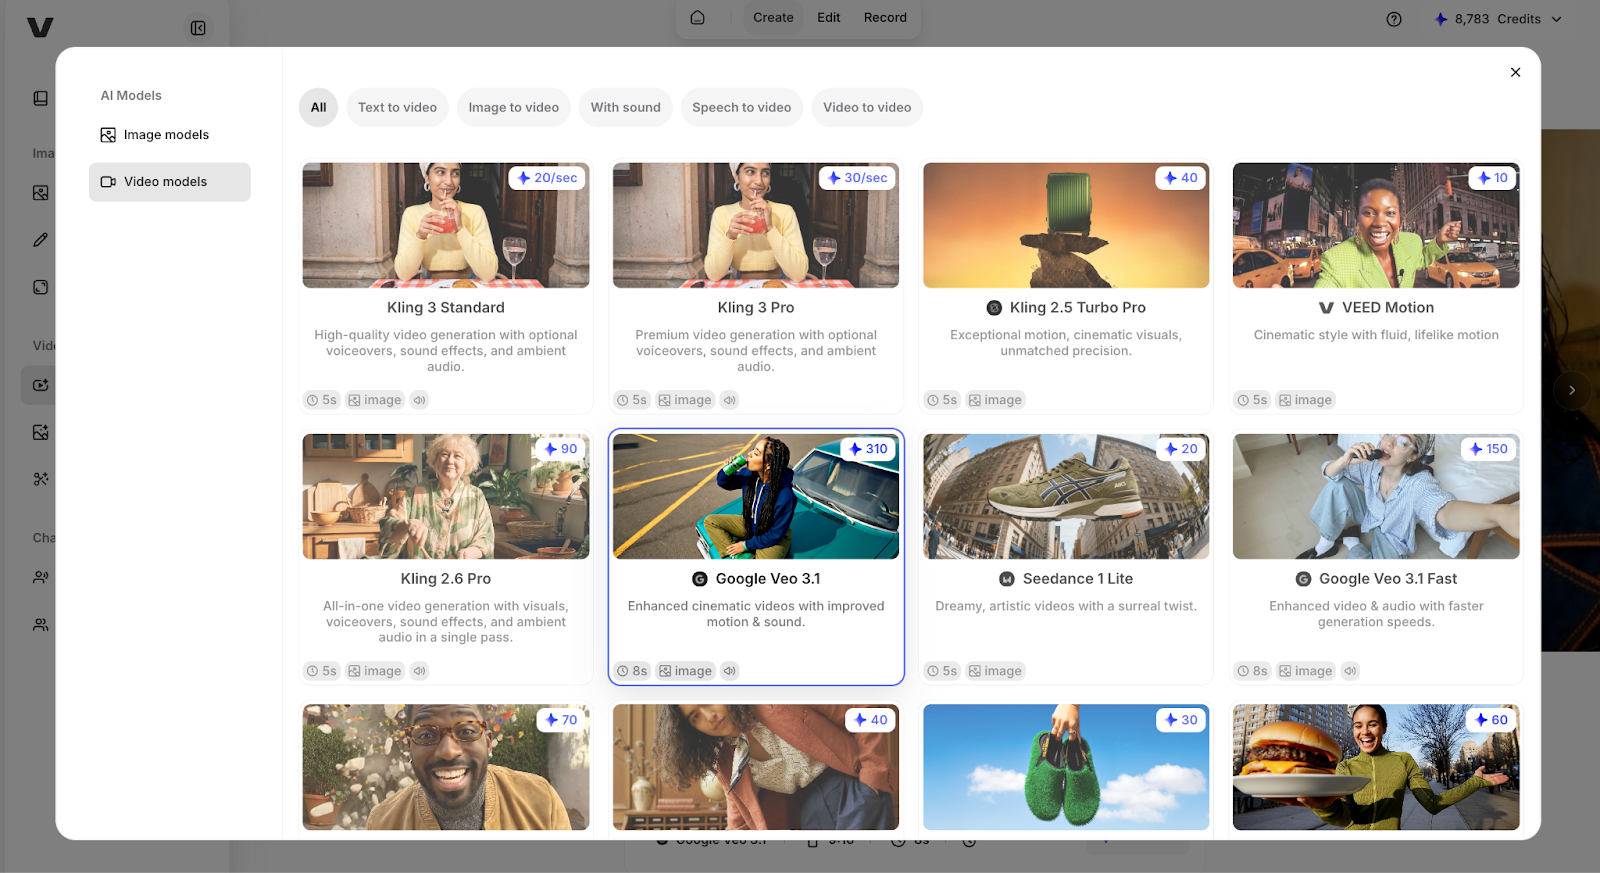The width and height of the screenshot is (1600, 873).
Task: Collapse the left sidebar panel icon
Action: pos(198,28)
